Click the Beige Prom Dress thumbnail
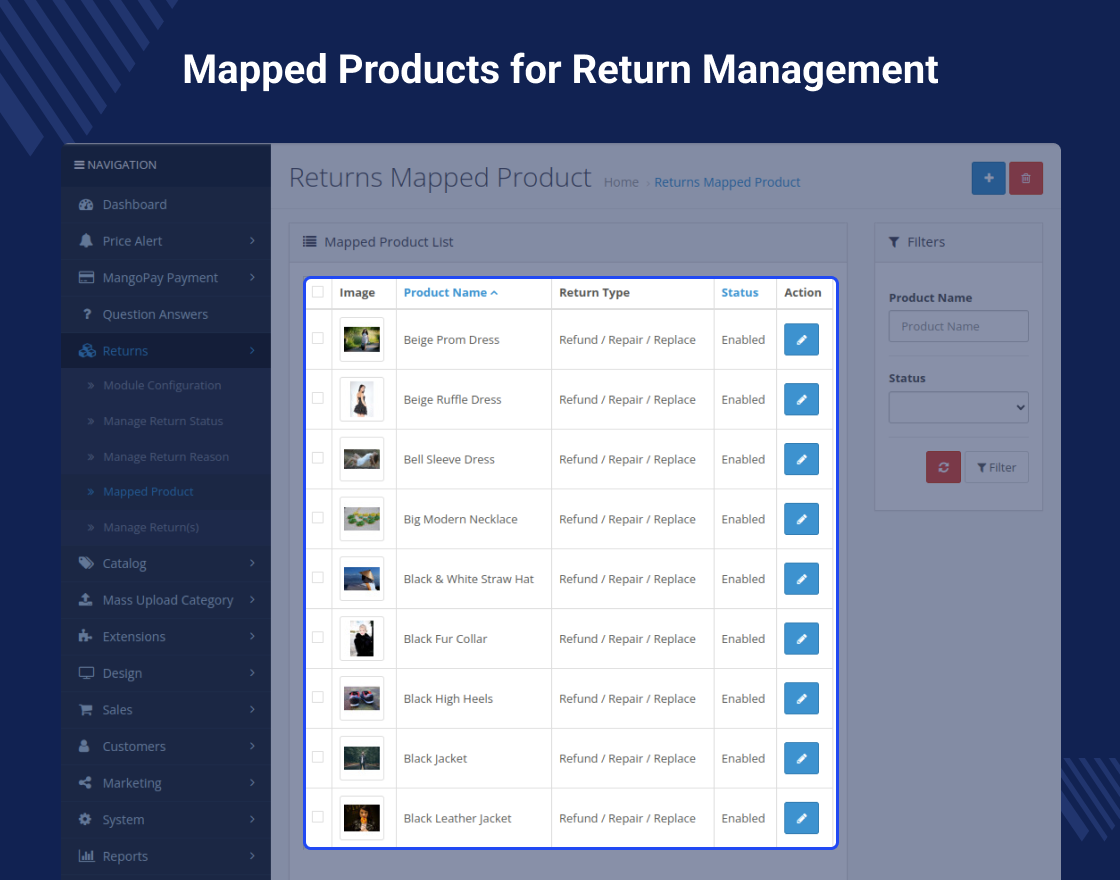1120x880 pixels. click(x=361, y=339)
